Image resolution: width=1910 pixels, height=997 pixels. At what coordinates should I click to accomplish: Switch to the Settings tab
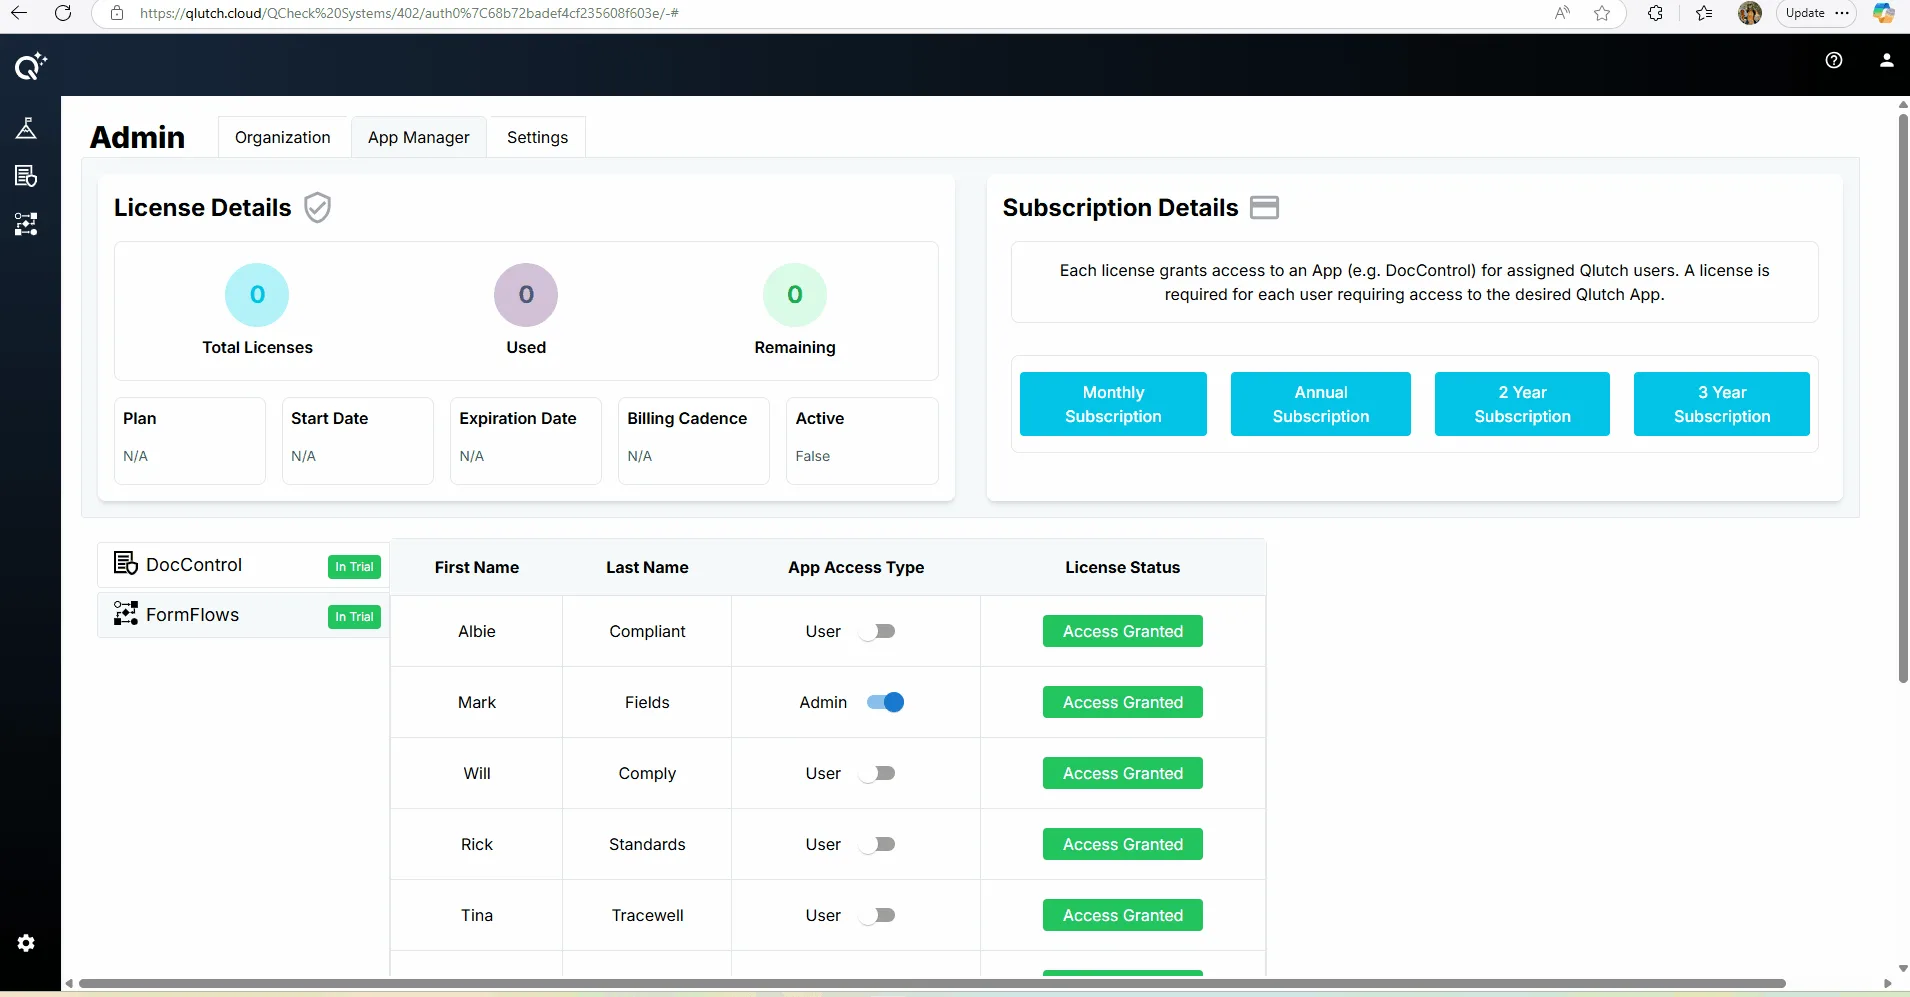537,137
